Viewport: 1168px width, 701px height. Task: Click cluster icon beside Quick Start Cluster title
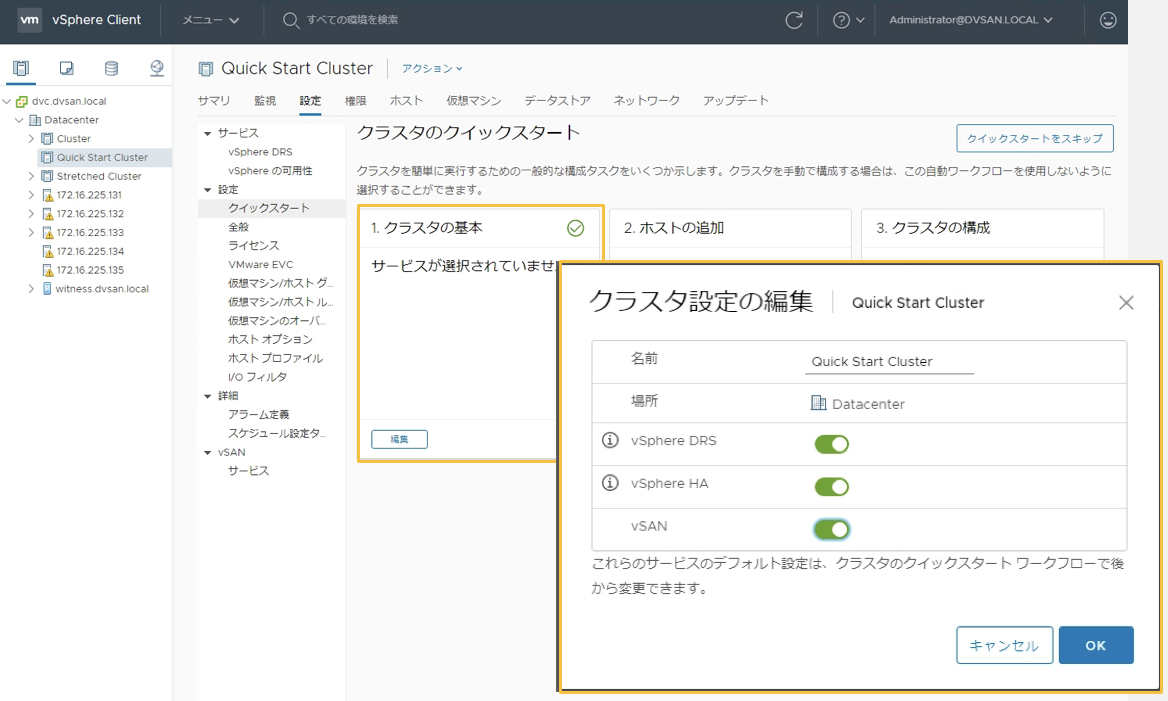[x=206, y=69]
